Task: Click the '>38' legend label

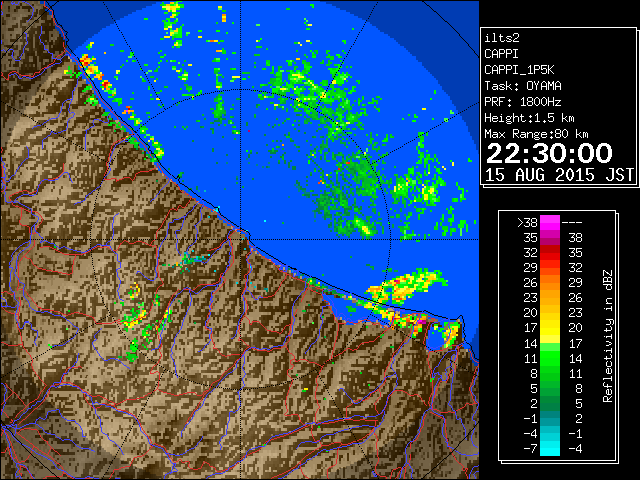Action: 527,223
